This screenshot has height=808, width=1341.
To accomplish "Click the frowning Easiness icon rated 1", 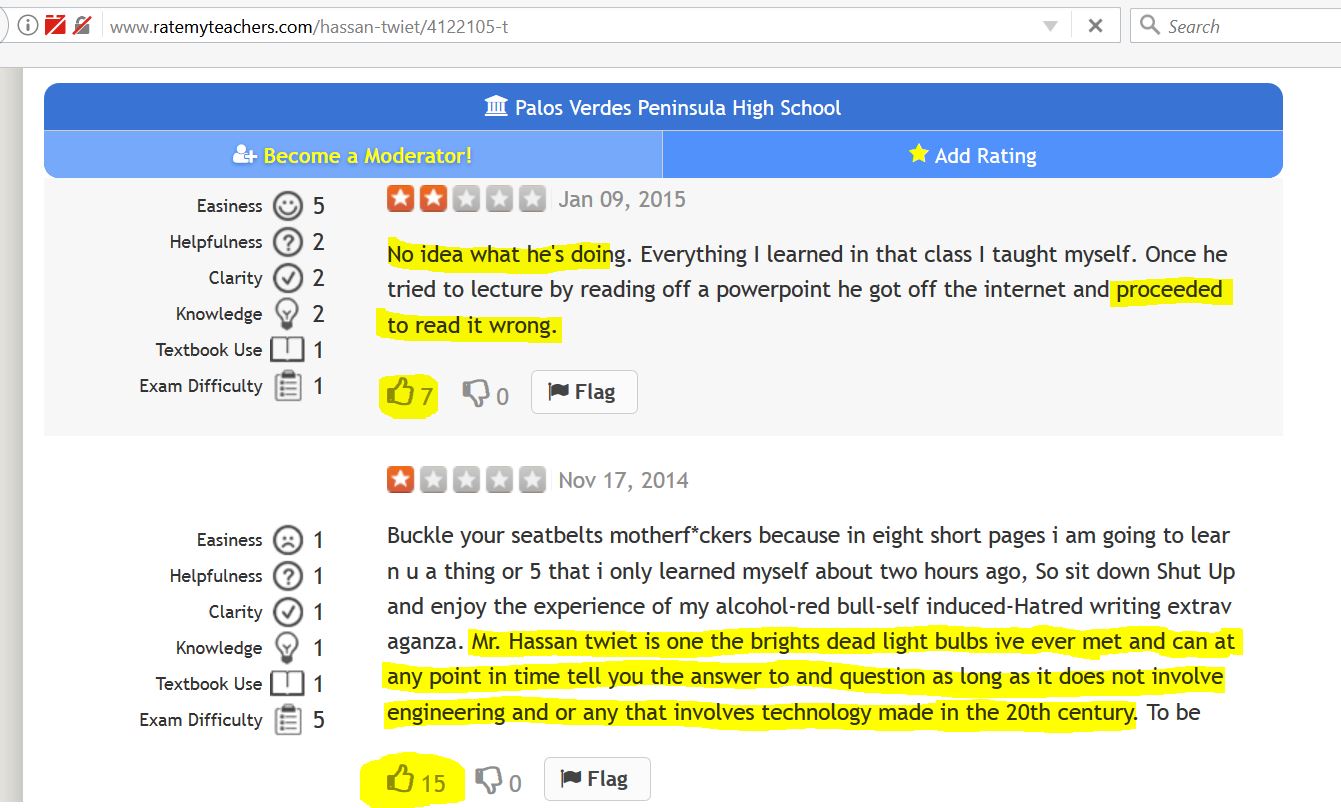I will [288, 541].
